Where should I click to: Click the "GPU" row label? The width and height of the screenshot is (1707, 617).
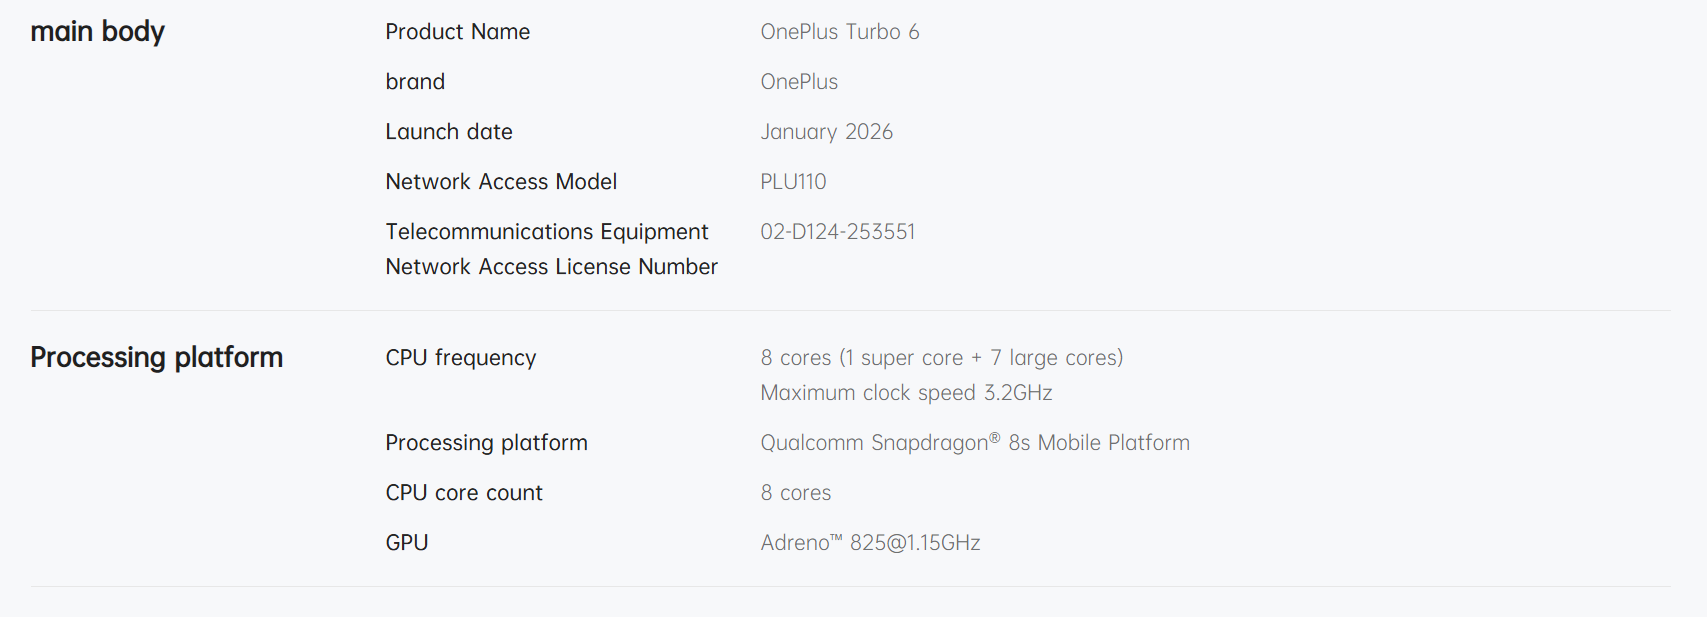click(x=406, y=543)
